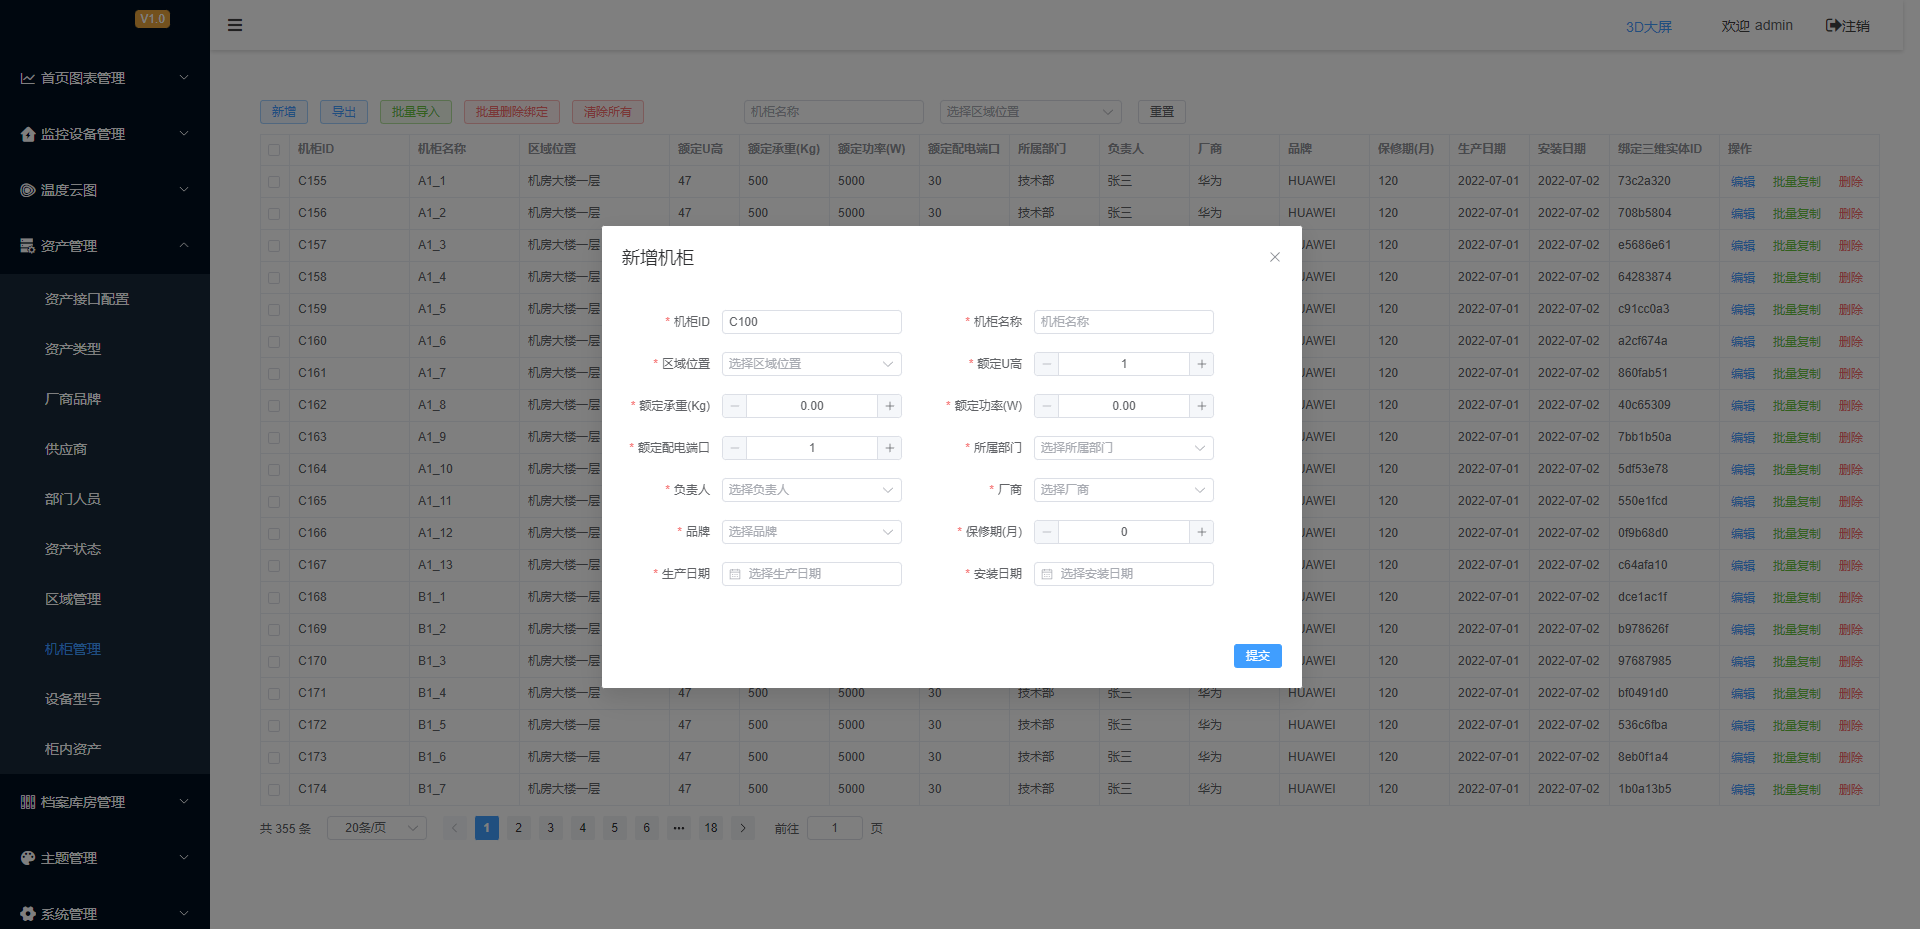The height and width of the screenshot is (929, 1920).
Task: Check the row C155 checkbox
Action: tap(274, 182)
